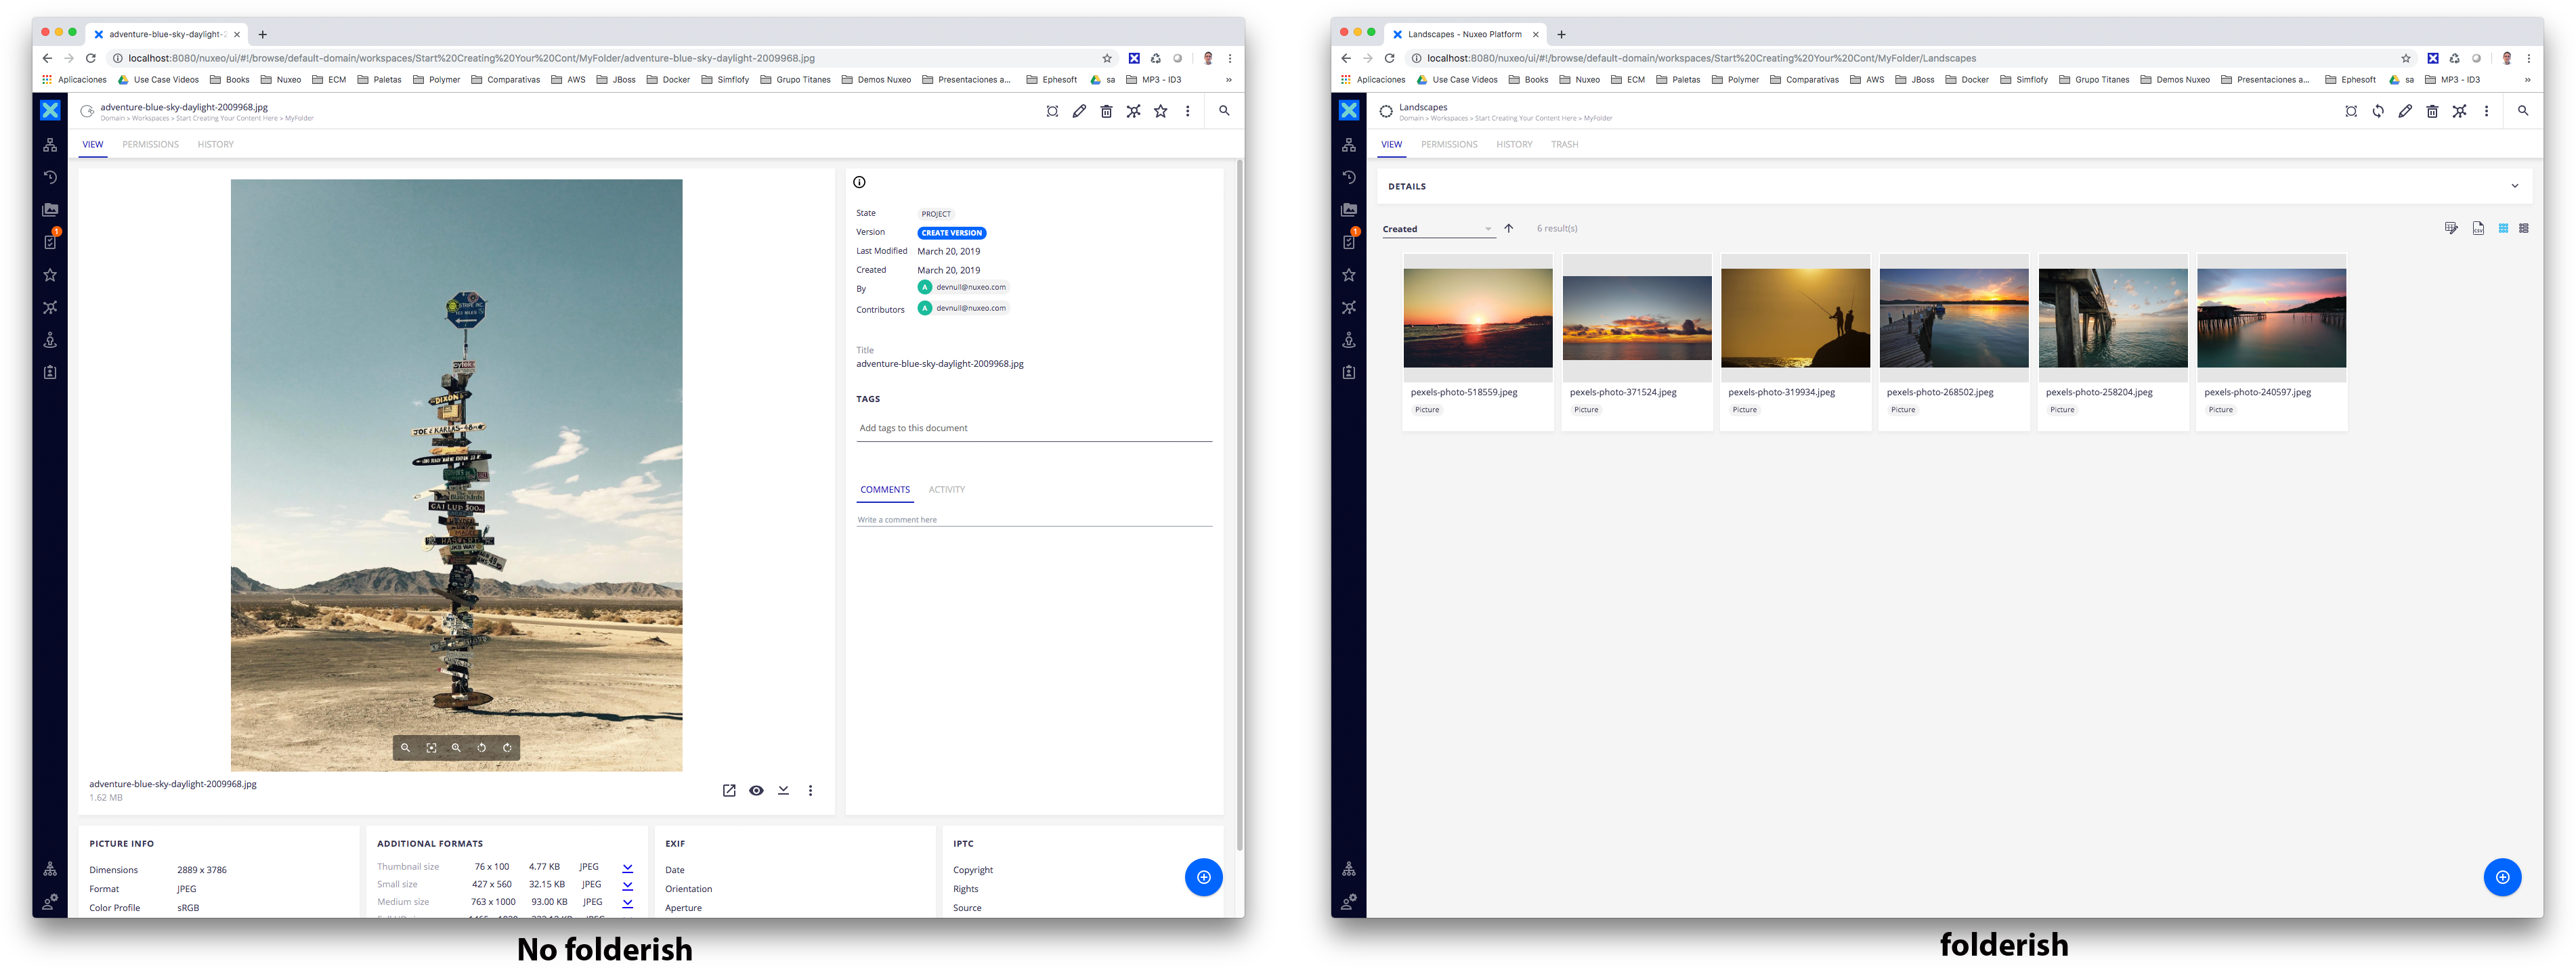Click the search magnifier icon
This screenshot has width=2576, height=976.
click(x=1224, y=111)
